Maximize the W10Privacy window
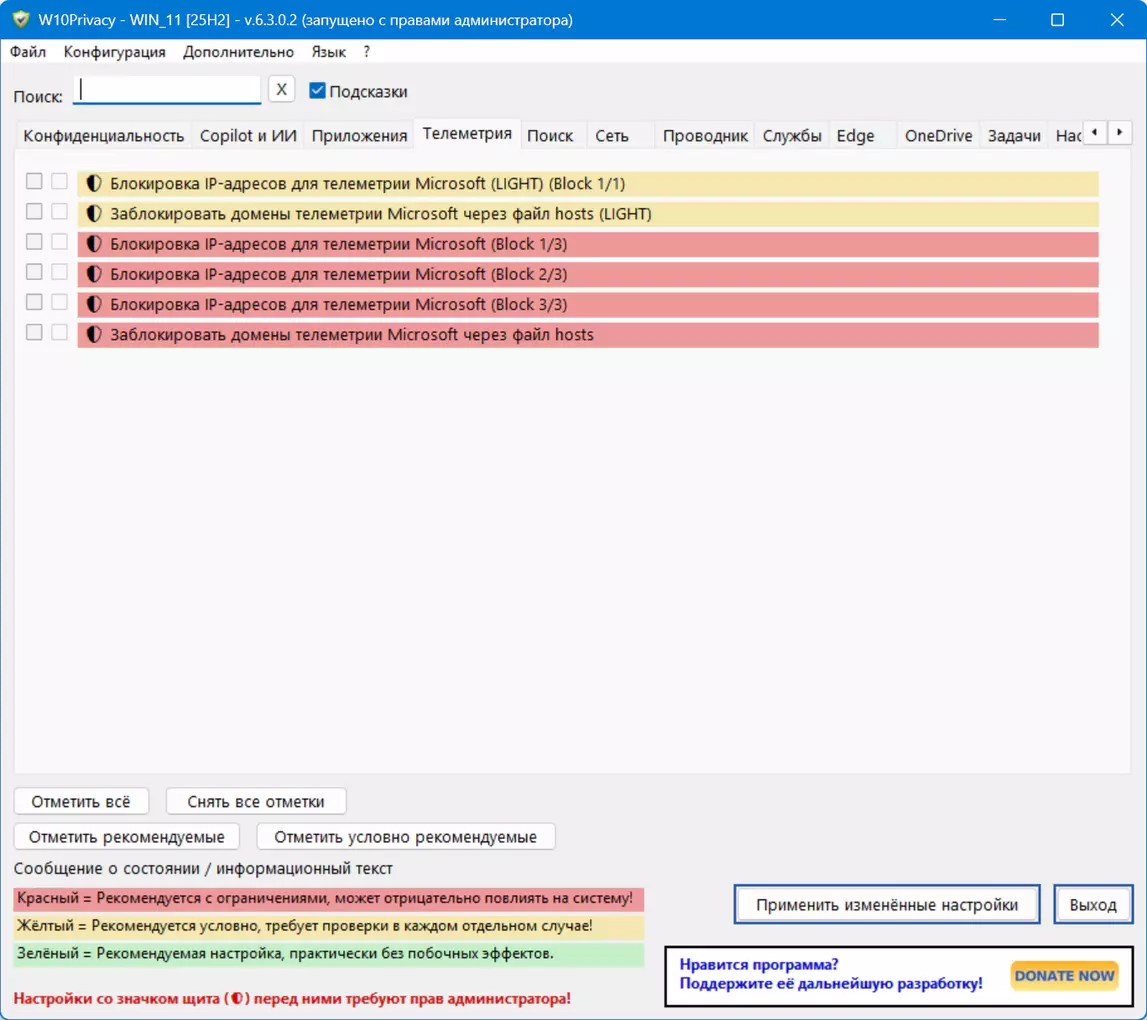This screenshot has height=1020, width=1147. pos(1058,20)
